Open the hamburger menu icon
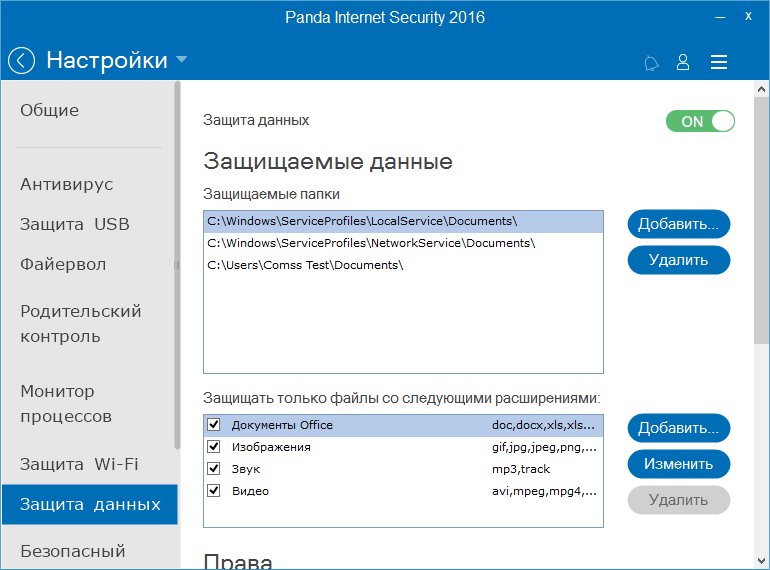This screenshot has width=770, height=570. tap(718, 62)
